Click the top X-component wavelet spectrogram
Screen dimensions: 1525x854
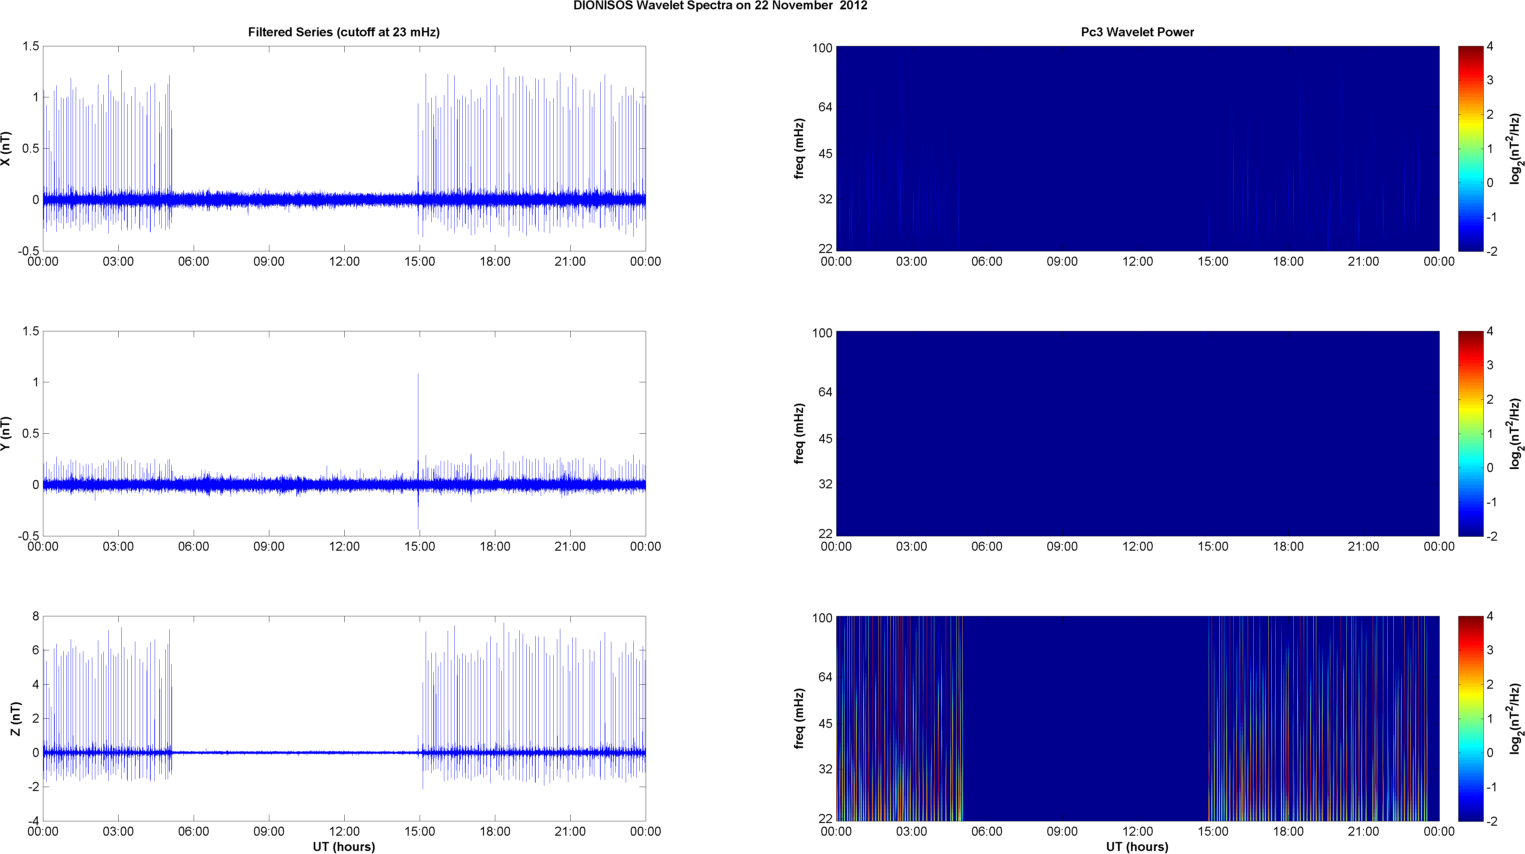[1137, 148]
